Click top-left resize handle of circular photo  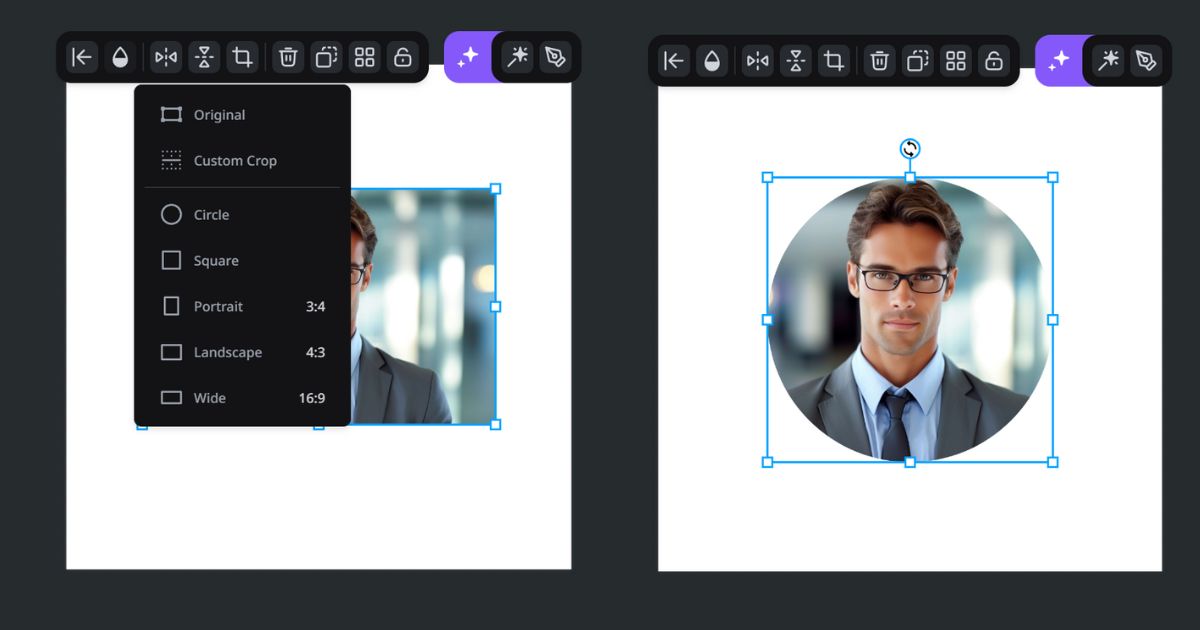[768, 177]
